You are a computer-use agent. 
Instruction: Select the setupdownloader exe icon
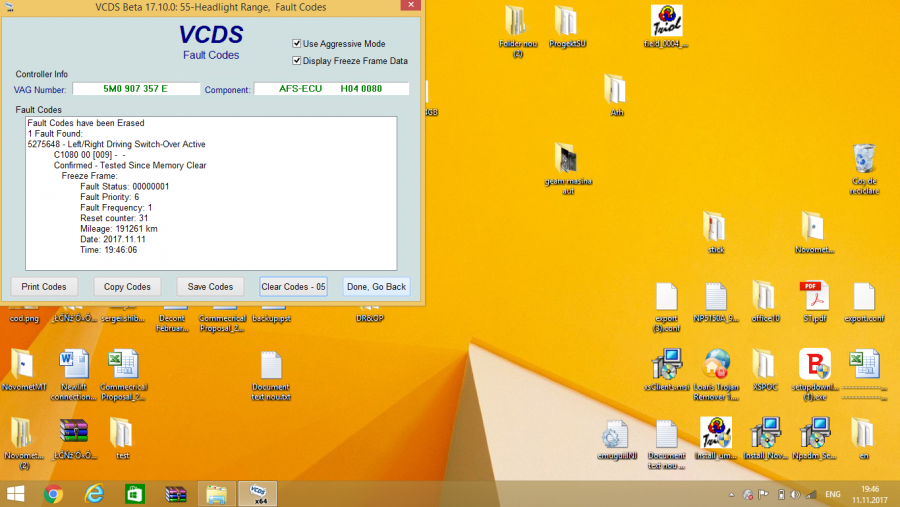[814, 365]
